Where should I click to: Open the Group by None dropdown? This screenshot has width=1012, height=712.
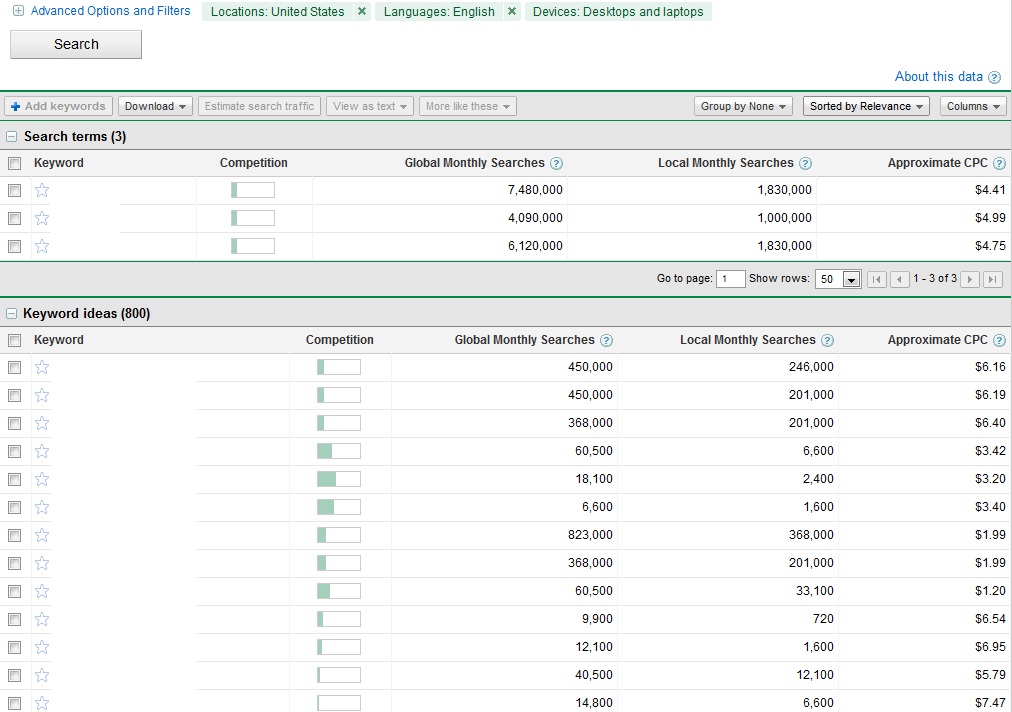743,107
